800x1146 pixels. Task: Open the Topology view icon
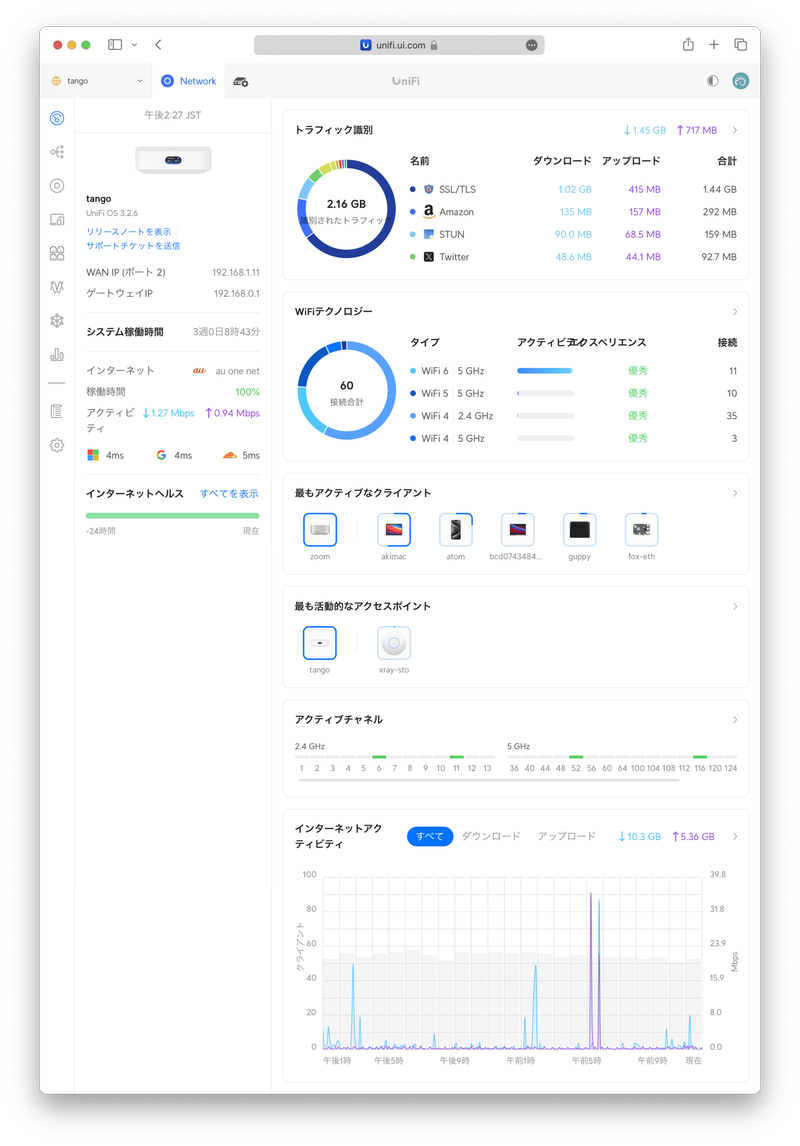click(x=57, y=152)
